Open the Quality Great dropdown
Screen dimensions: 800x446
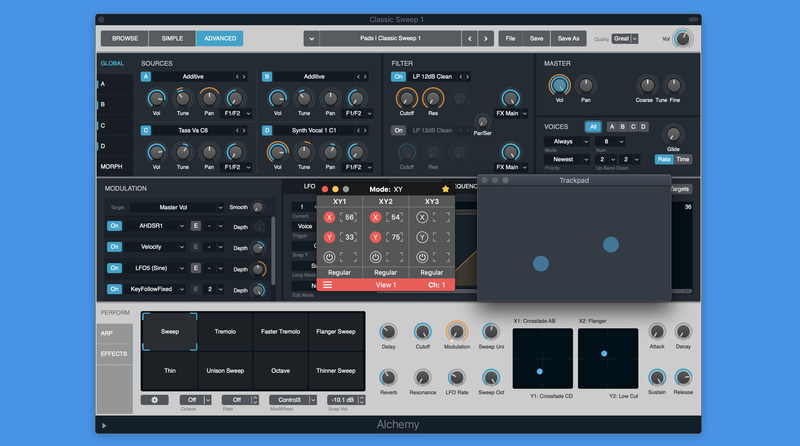[625, 39]
